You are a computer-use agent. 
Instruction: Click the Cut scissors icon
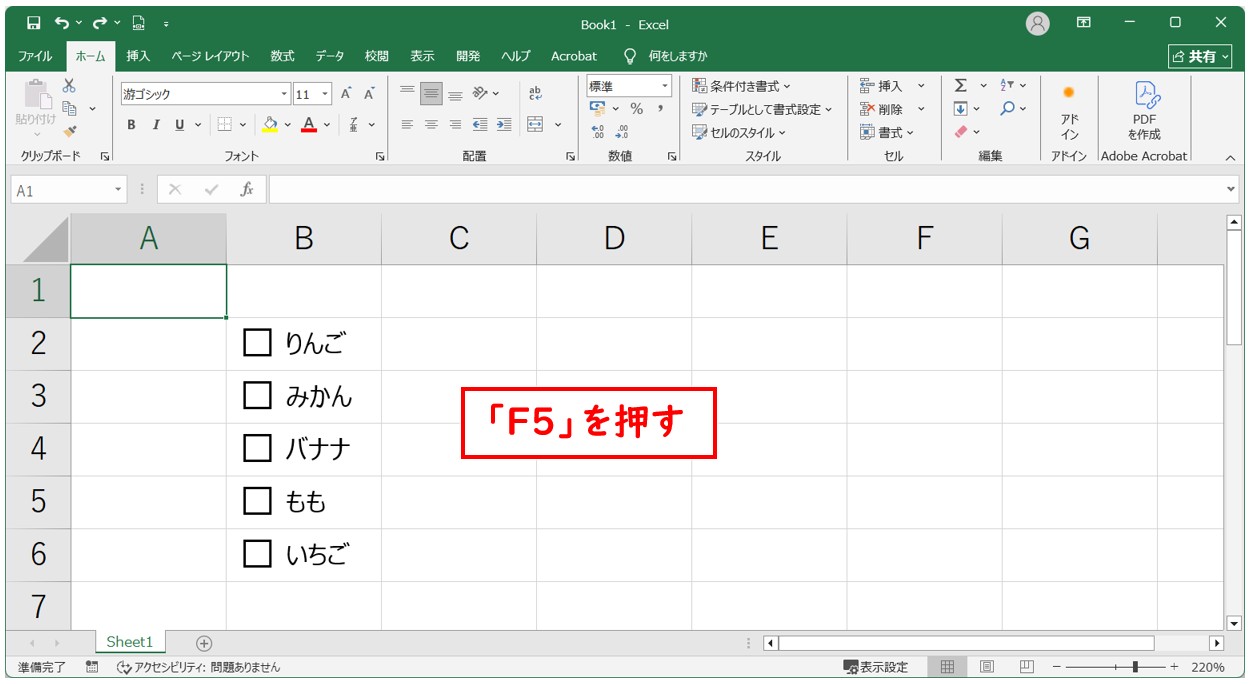click(x=69, y=86)
